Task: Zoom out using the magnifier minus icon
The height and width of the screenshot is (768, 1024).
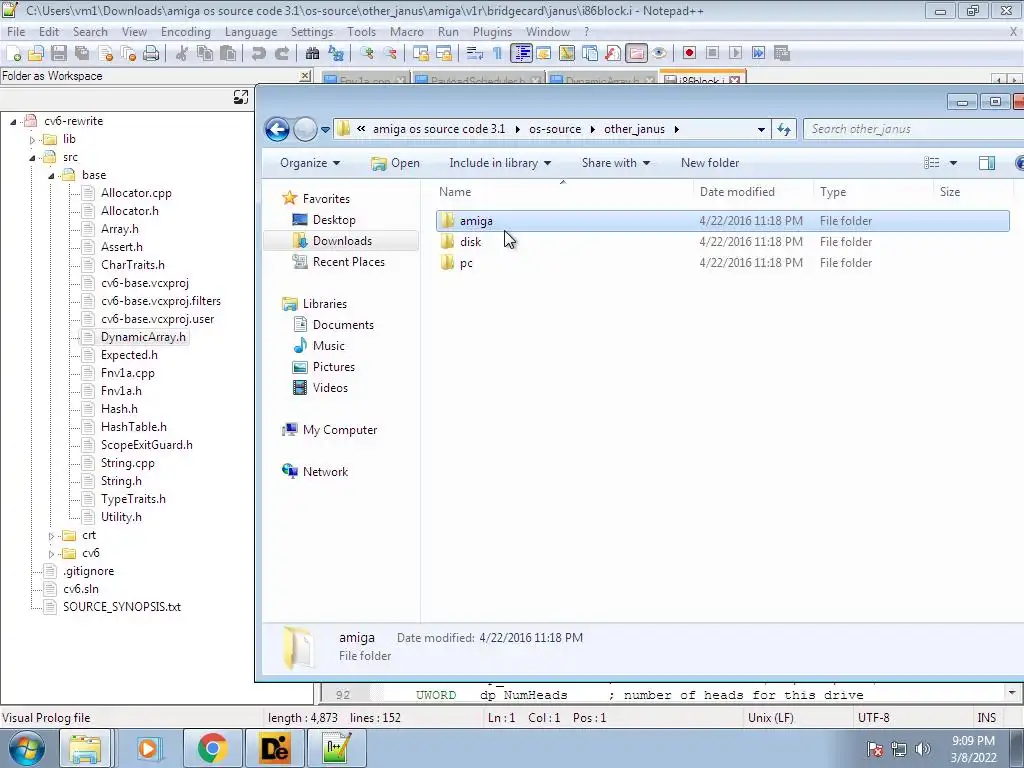Action: pyautogui.click(x=390, y=54)
